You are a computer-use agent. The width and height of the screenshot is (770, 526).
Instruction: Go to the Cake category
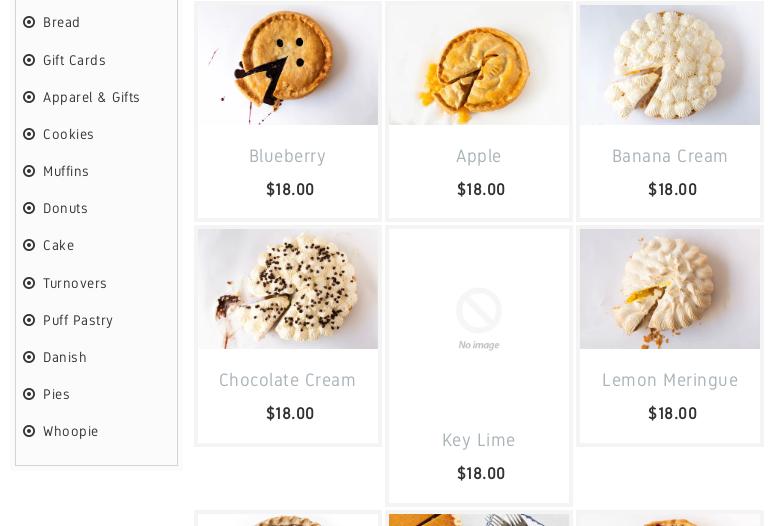(x=58, y=246)
